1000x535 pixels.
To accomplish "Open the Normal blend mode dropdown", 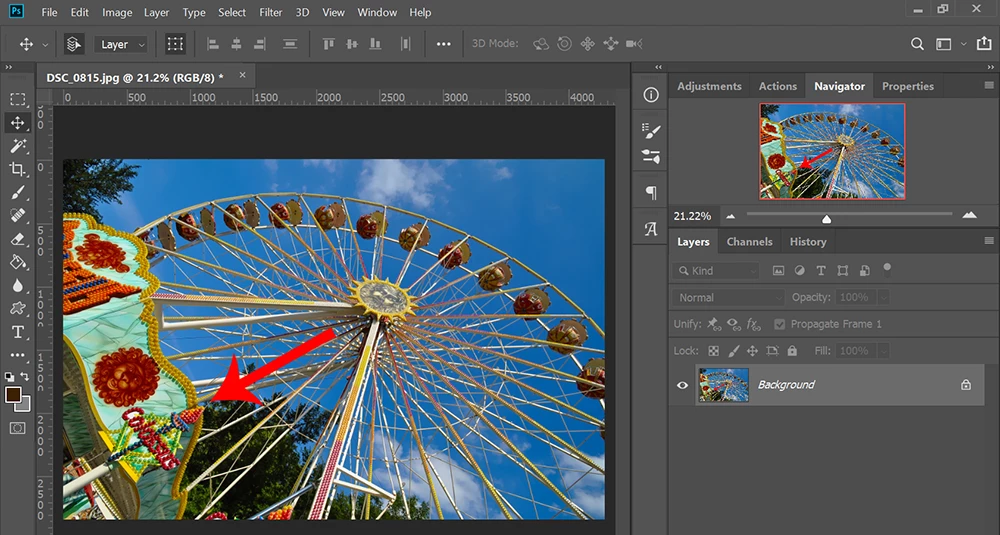I will (729, 297).
